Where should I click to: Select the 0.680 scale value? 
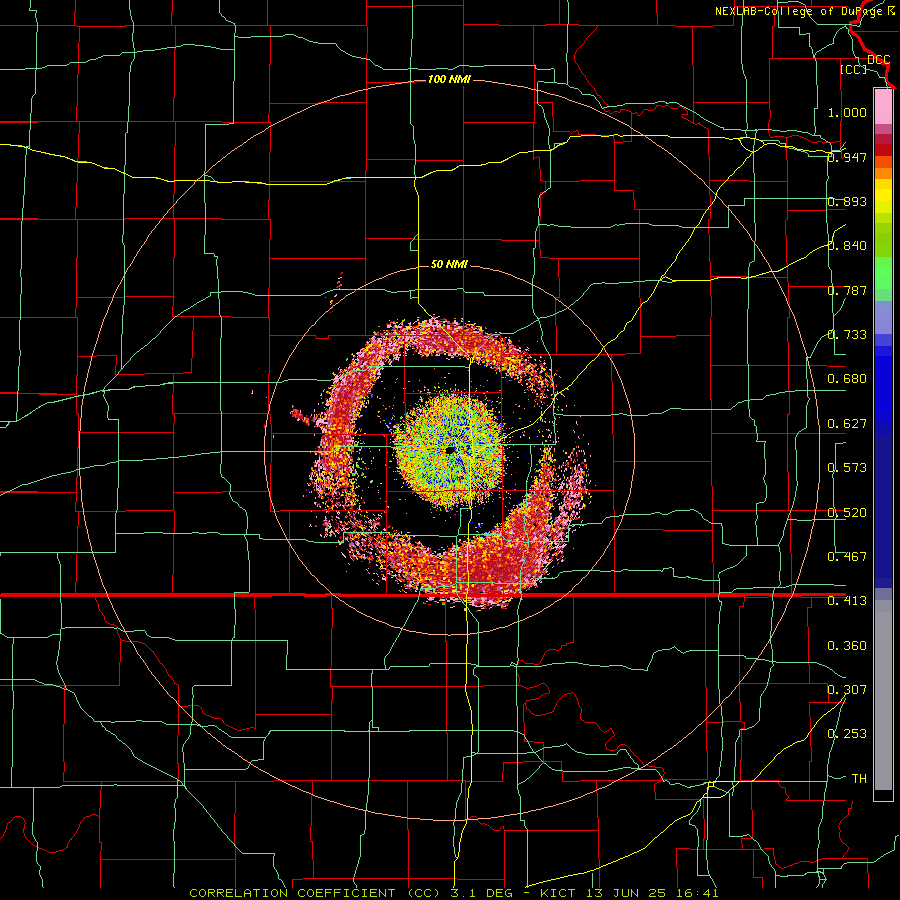coord(847,379)
